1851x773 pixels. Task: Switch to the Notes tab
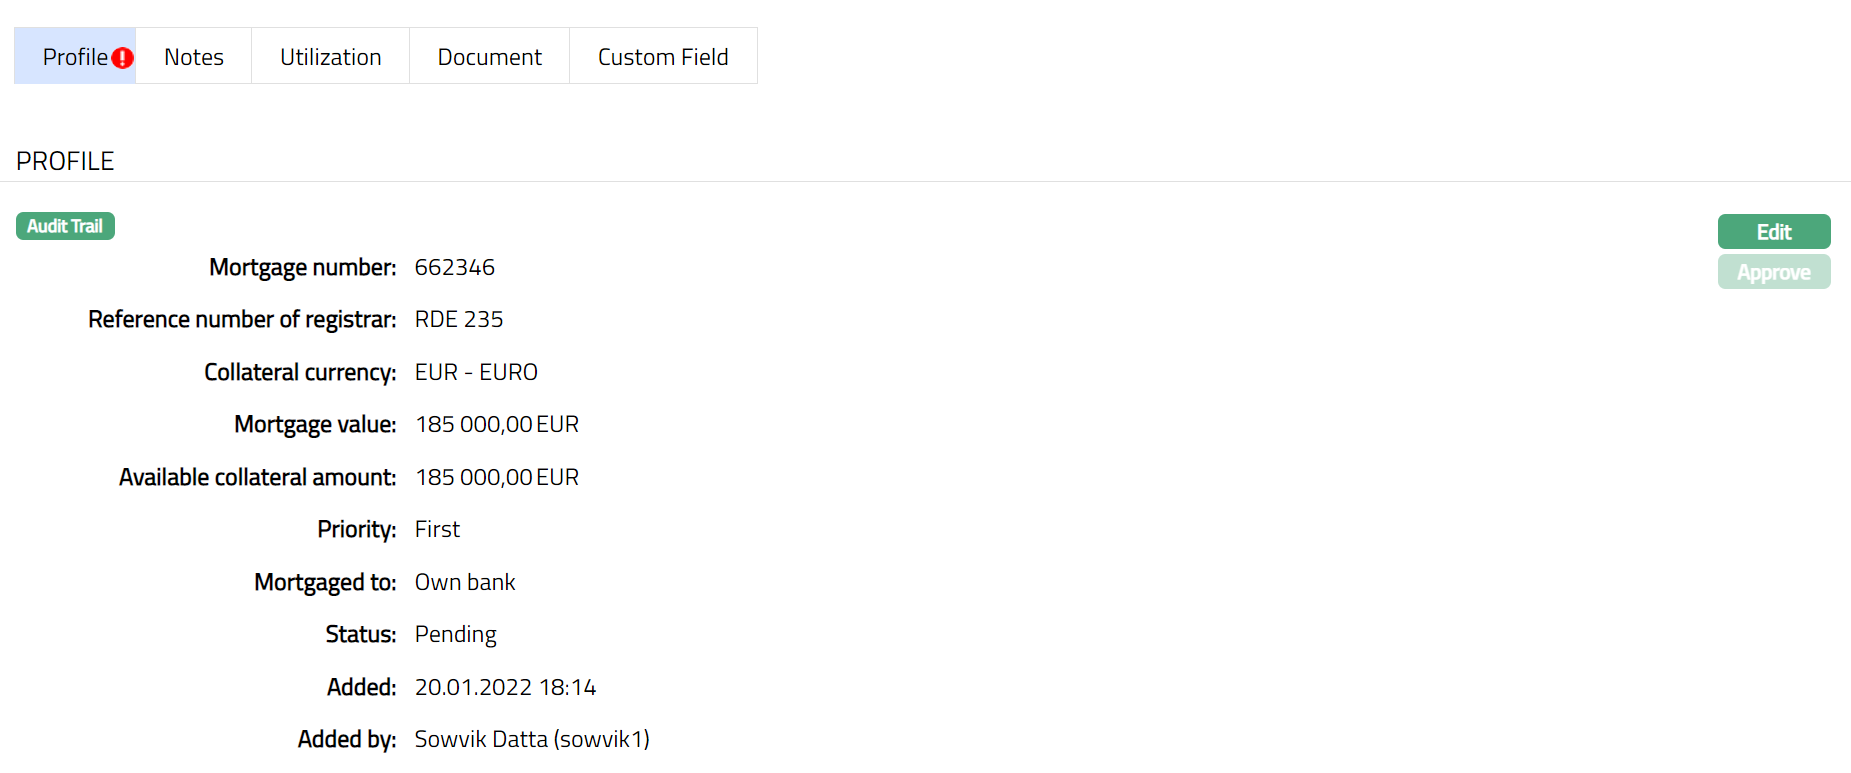point(194,57)
